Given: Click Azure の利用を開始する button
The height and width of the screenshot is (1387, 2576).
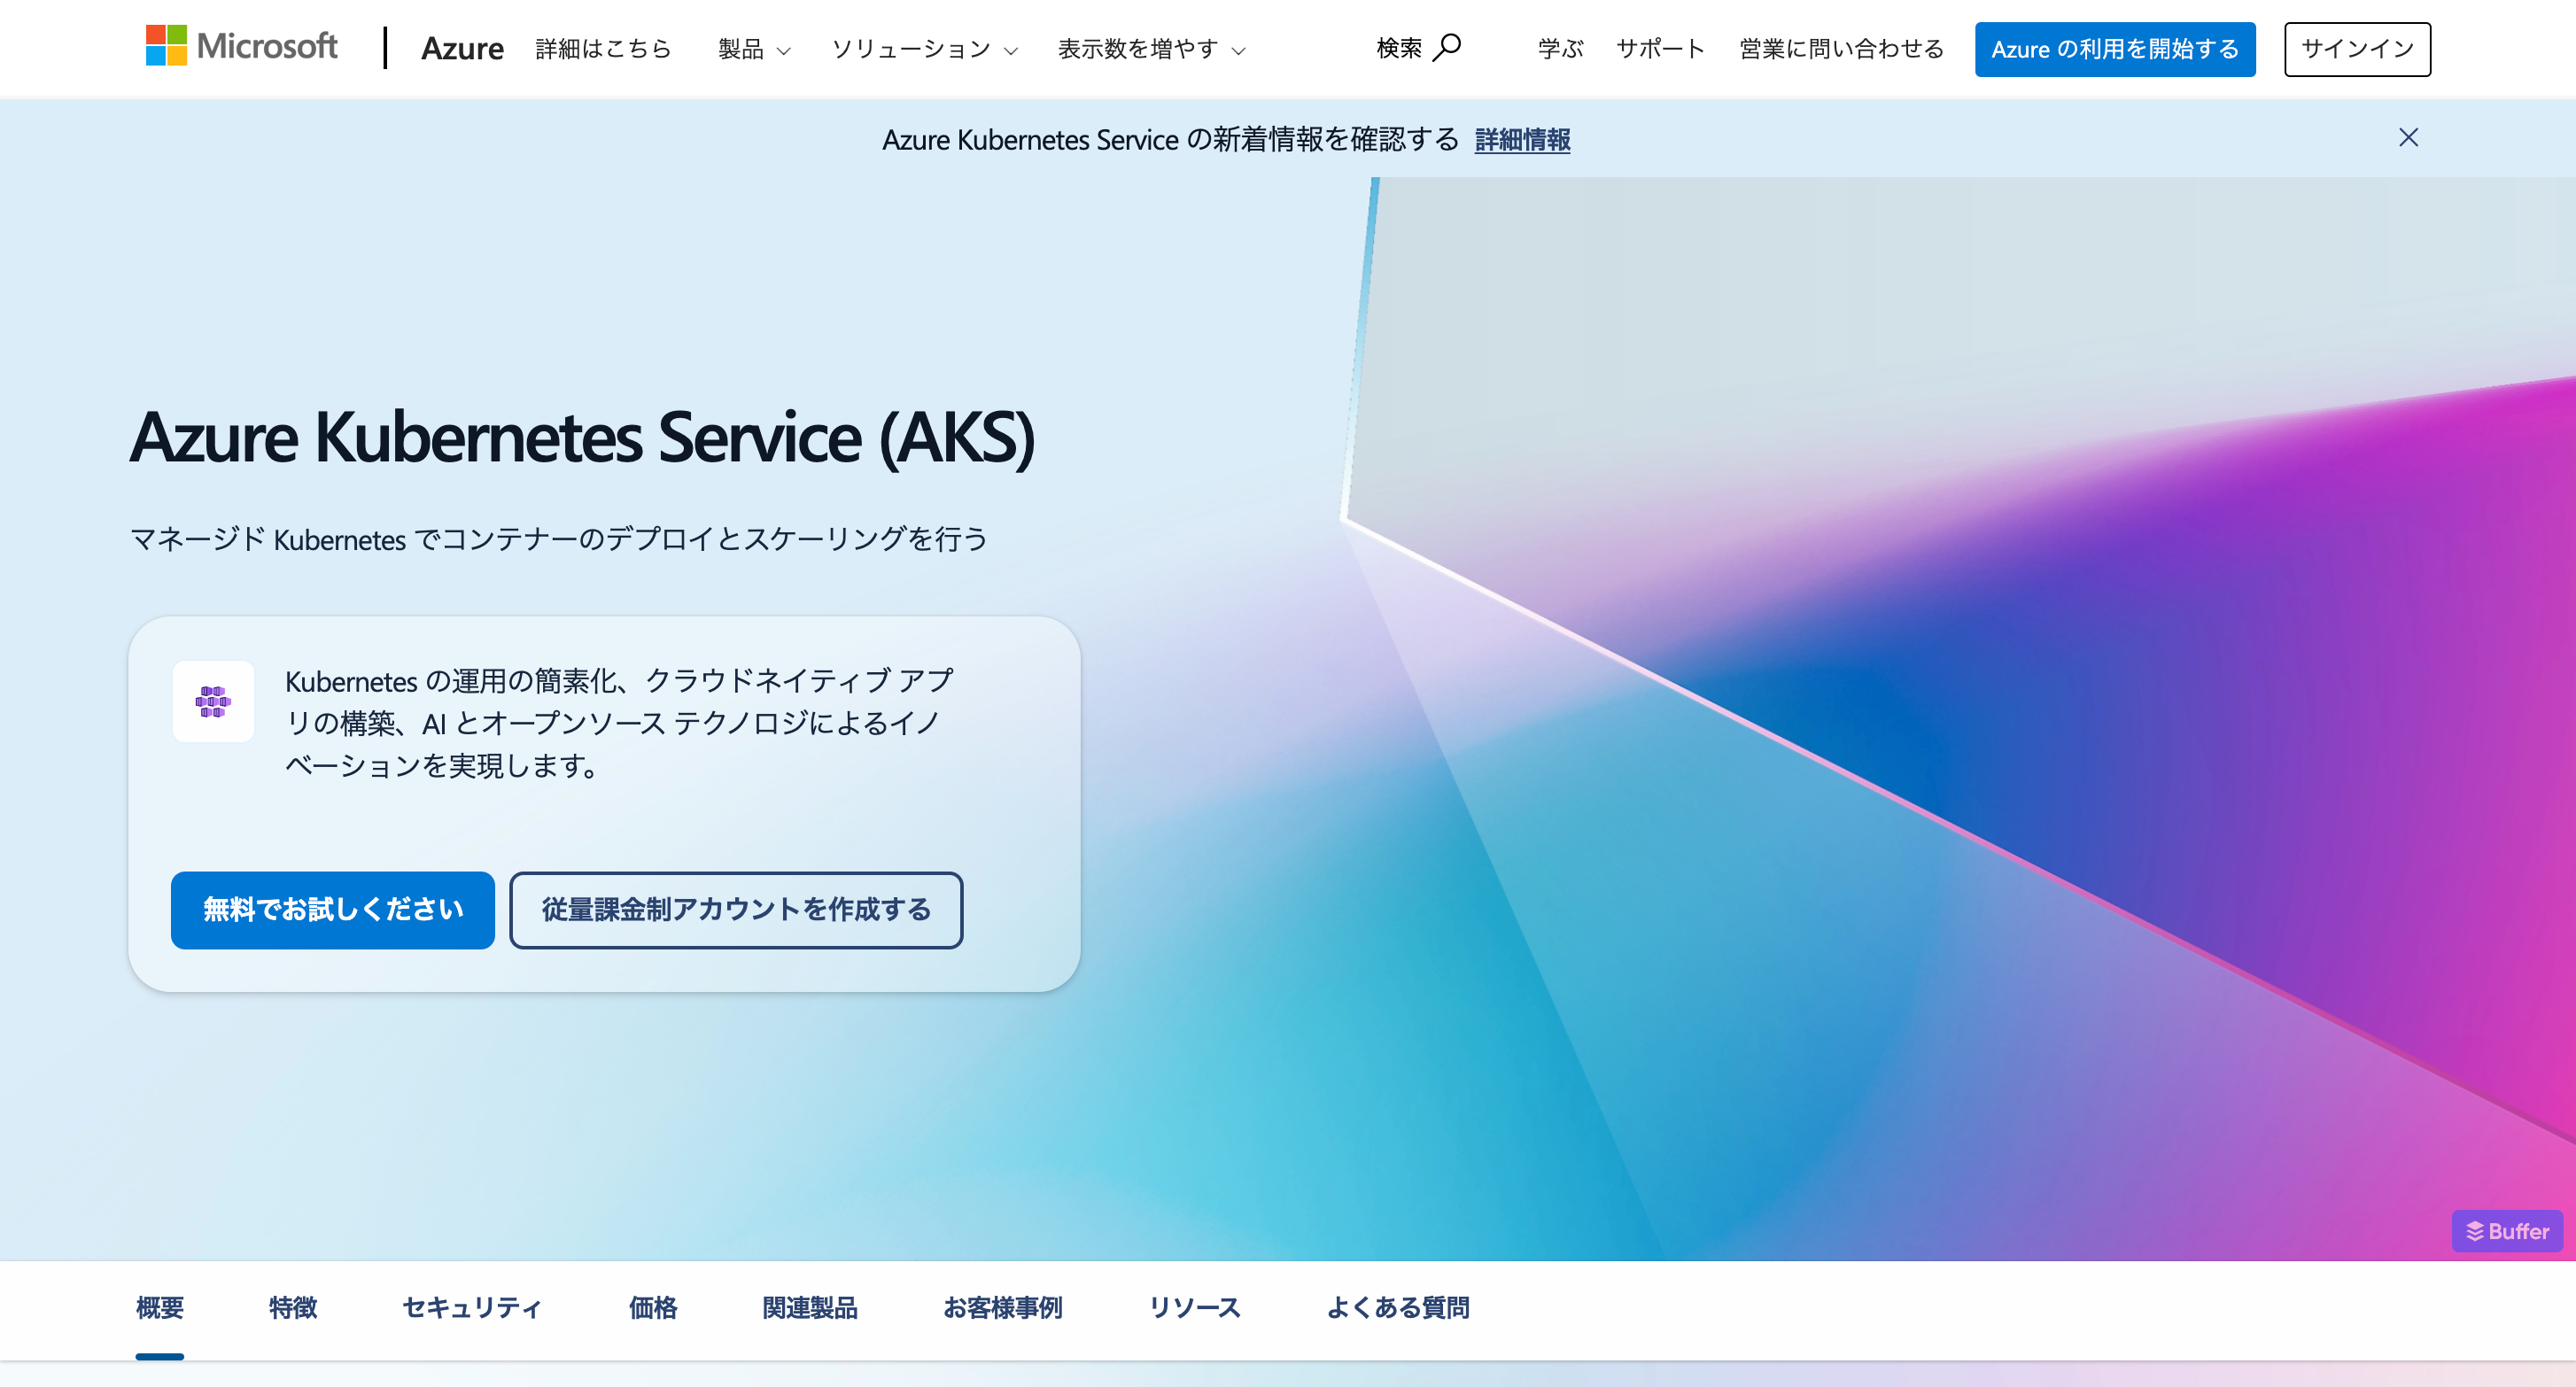Looking at the screenshot, I should (x=2115, y=49).
